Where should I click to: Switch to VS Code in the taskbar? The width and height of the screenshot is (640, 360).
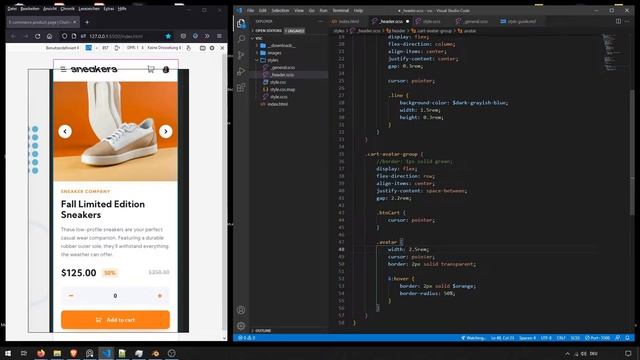107,353
